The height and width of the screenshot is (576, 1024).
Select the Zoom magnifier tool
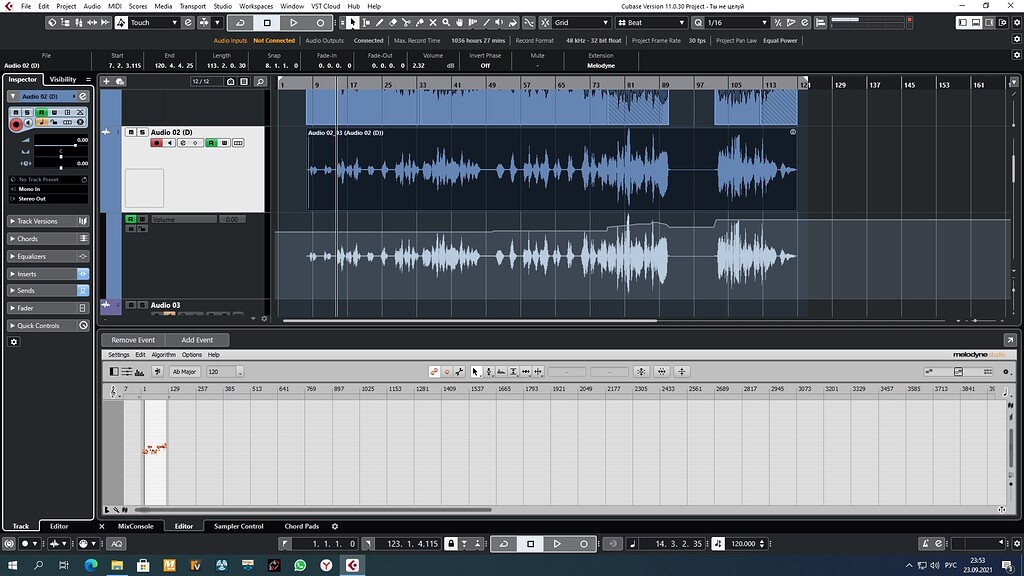tap(446, 22)
